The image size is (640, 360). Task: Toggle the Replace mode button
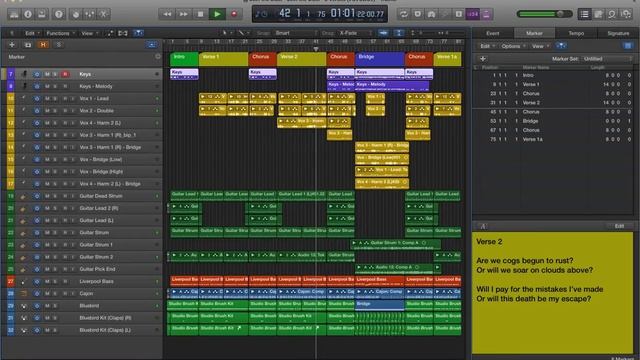pos(417,14)
